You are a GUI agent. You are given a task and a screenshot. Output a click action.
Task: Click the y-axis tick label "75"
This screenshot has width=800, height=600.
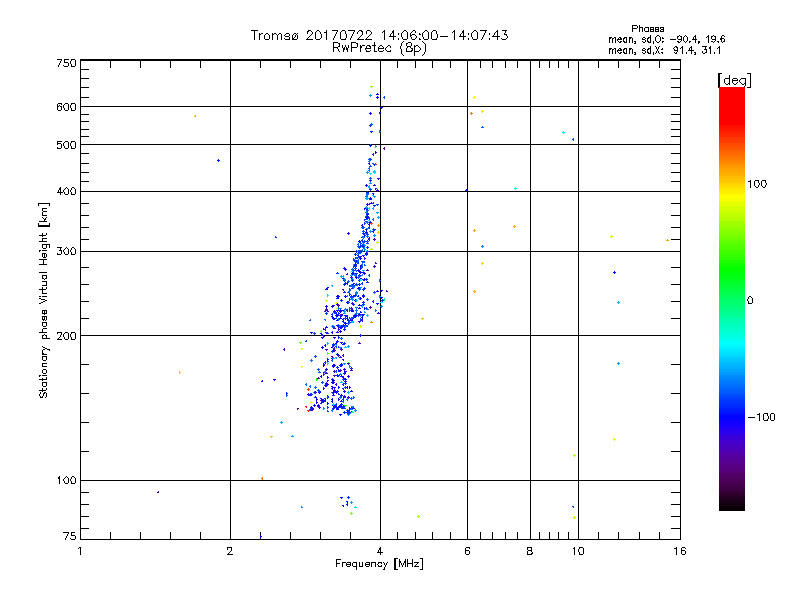coord(70,536)
